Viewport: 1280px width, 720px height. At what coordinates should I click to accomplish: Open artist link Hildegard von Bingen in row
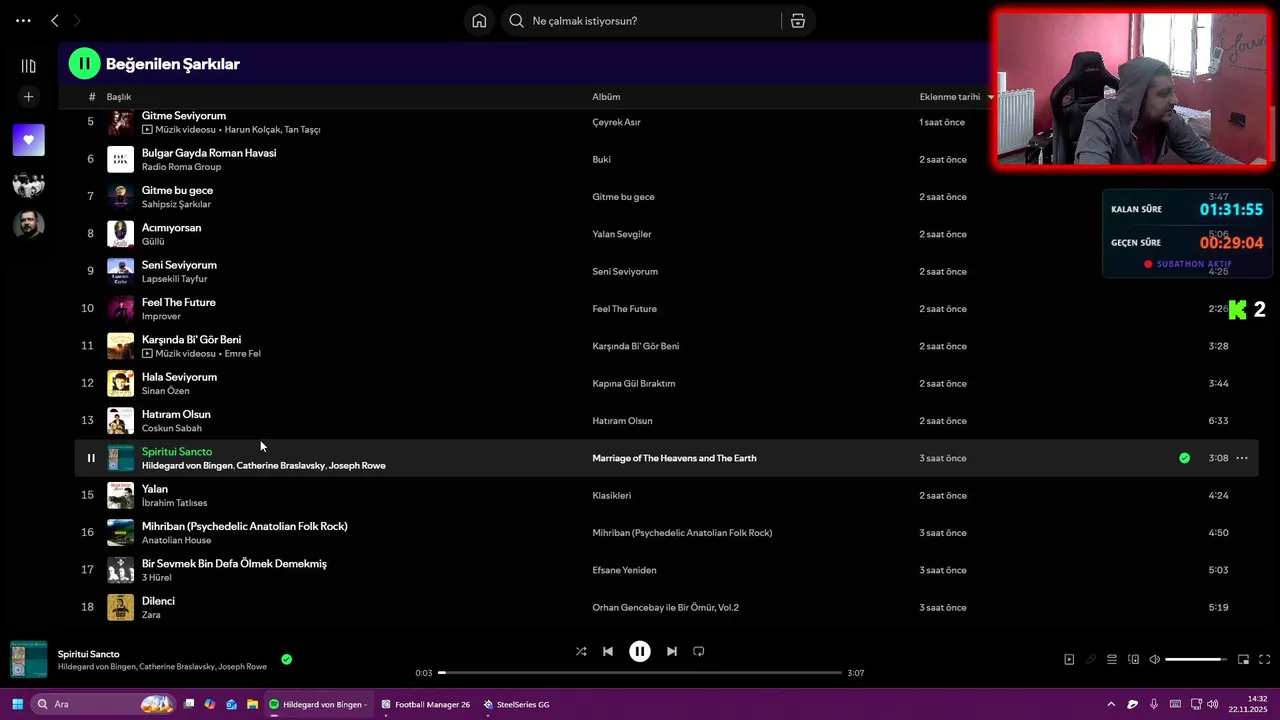187,466
